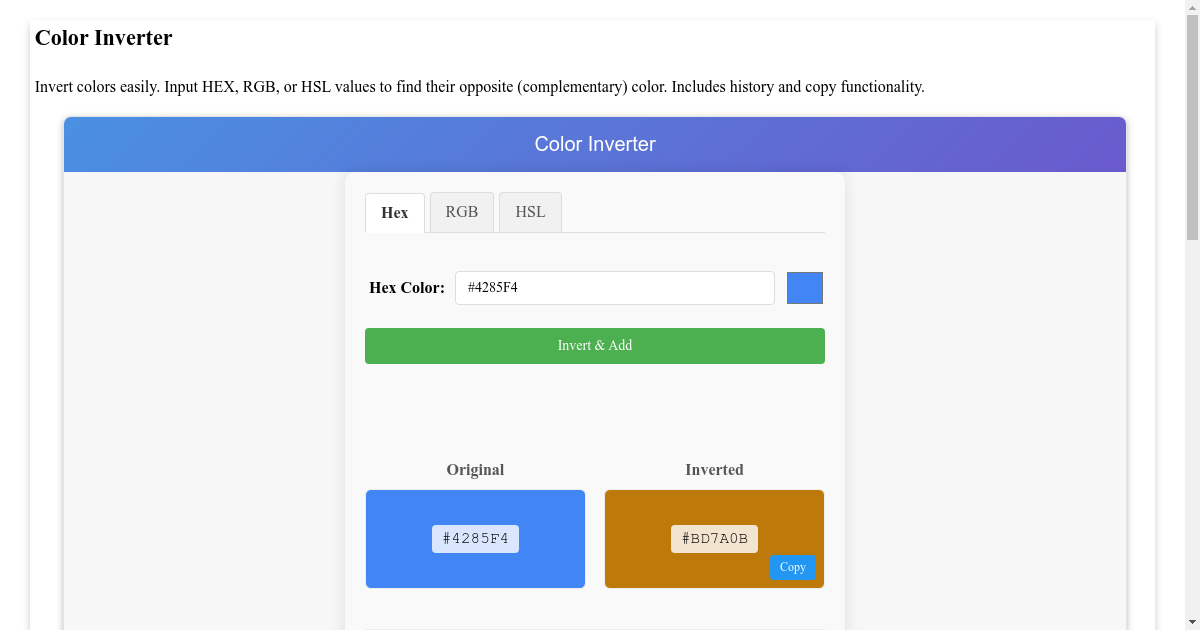Open the blue color picker swatch

tap(805, 288)
